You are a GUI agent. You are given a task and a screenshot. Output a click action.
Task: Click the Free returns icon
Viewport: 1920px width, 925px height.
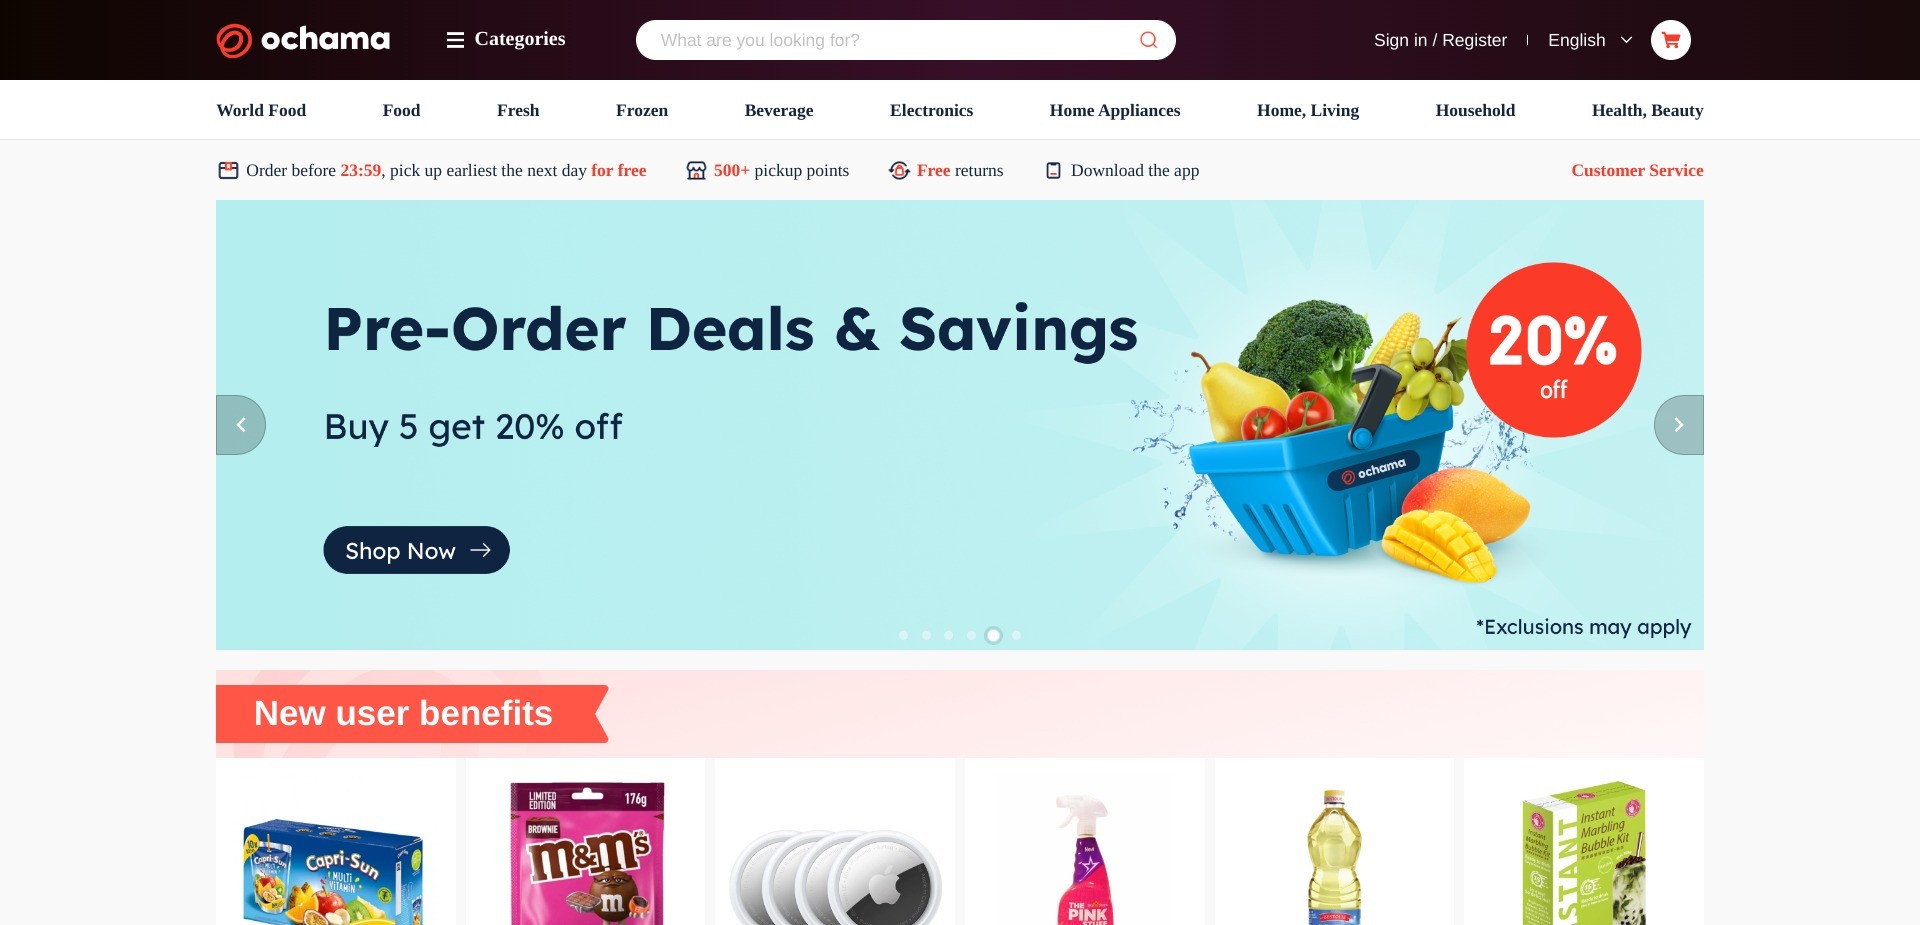point(899,171)
